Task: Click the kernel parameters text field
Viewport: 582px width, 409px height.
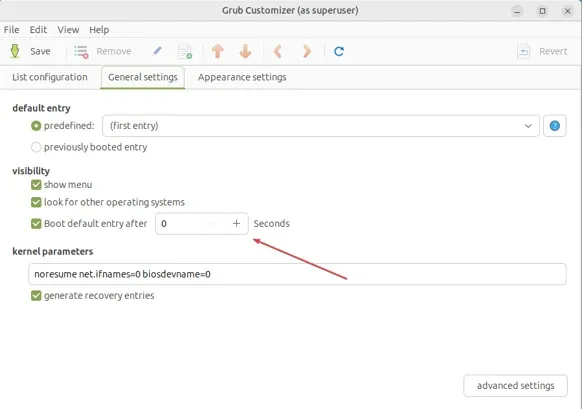Action: click(x=297, y=274)
